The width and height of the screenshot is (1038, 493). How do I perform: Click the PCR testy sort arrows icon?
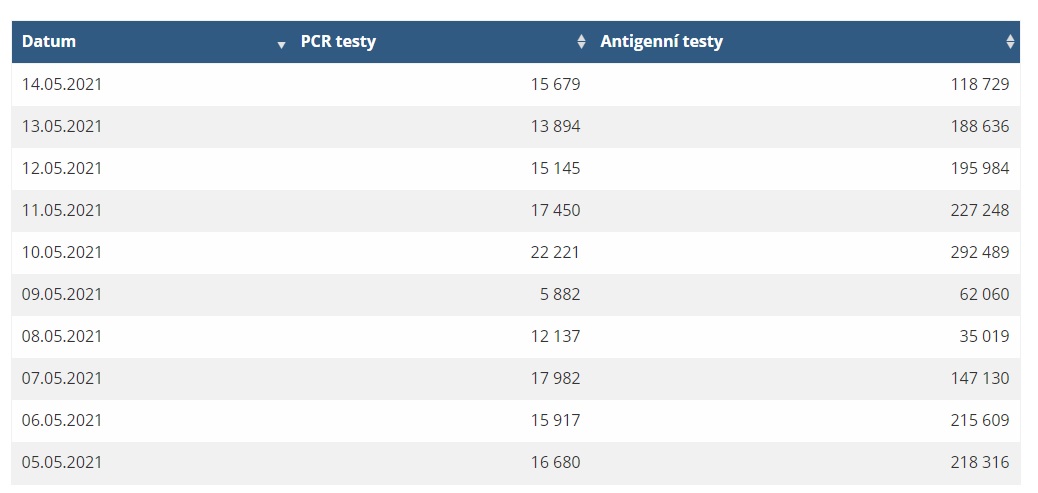[581, 42]
